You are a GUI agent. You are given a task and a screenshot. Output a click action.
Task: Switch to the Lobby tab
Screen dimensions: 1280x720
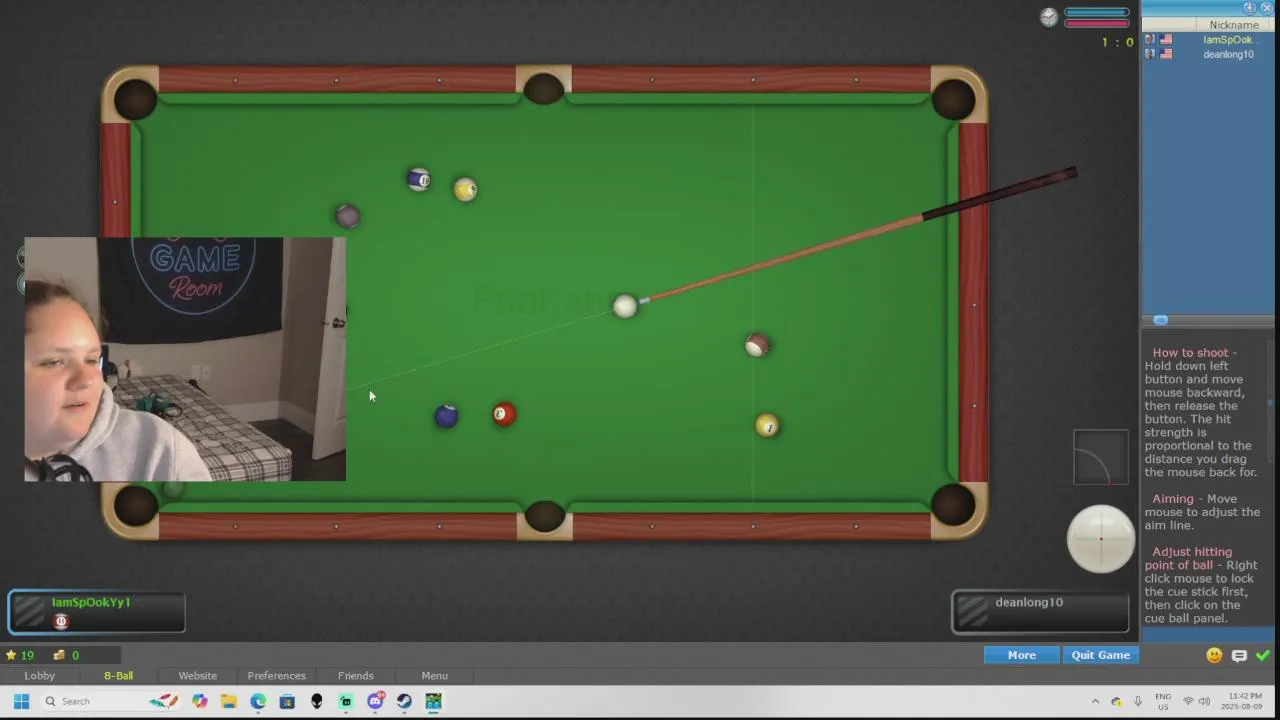(40, 676)
